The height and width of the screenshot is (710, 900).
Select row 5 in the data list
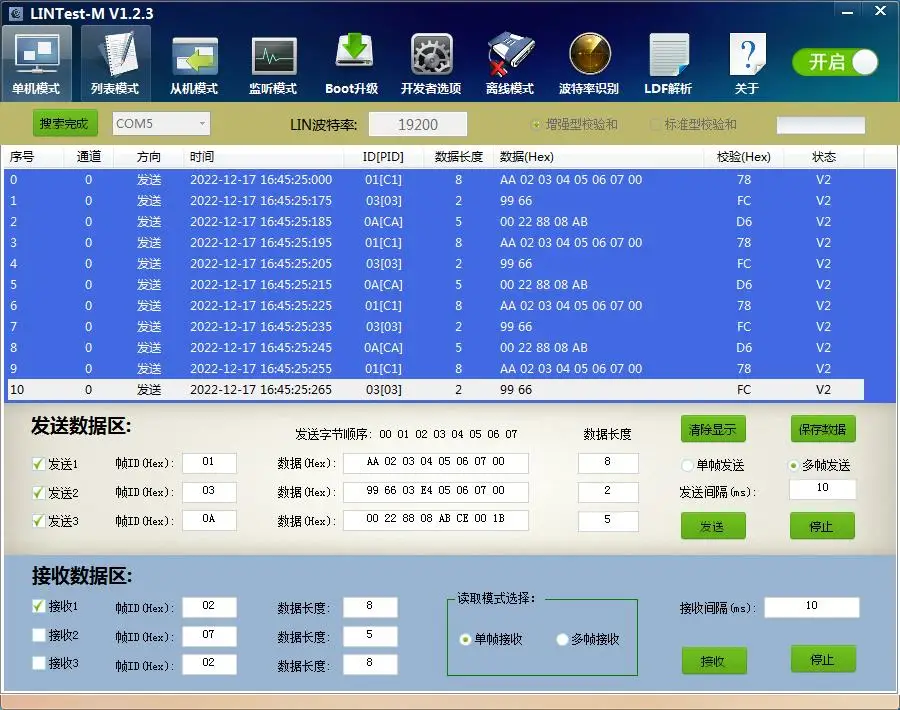[x=400, y=285]
